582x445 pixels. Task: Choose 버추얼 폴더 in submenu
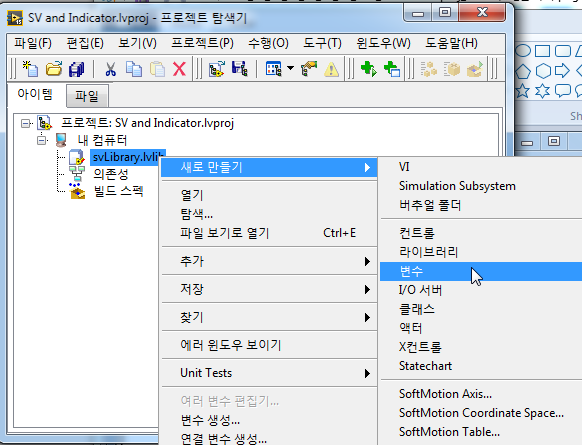point(481,205)
